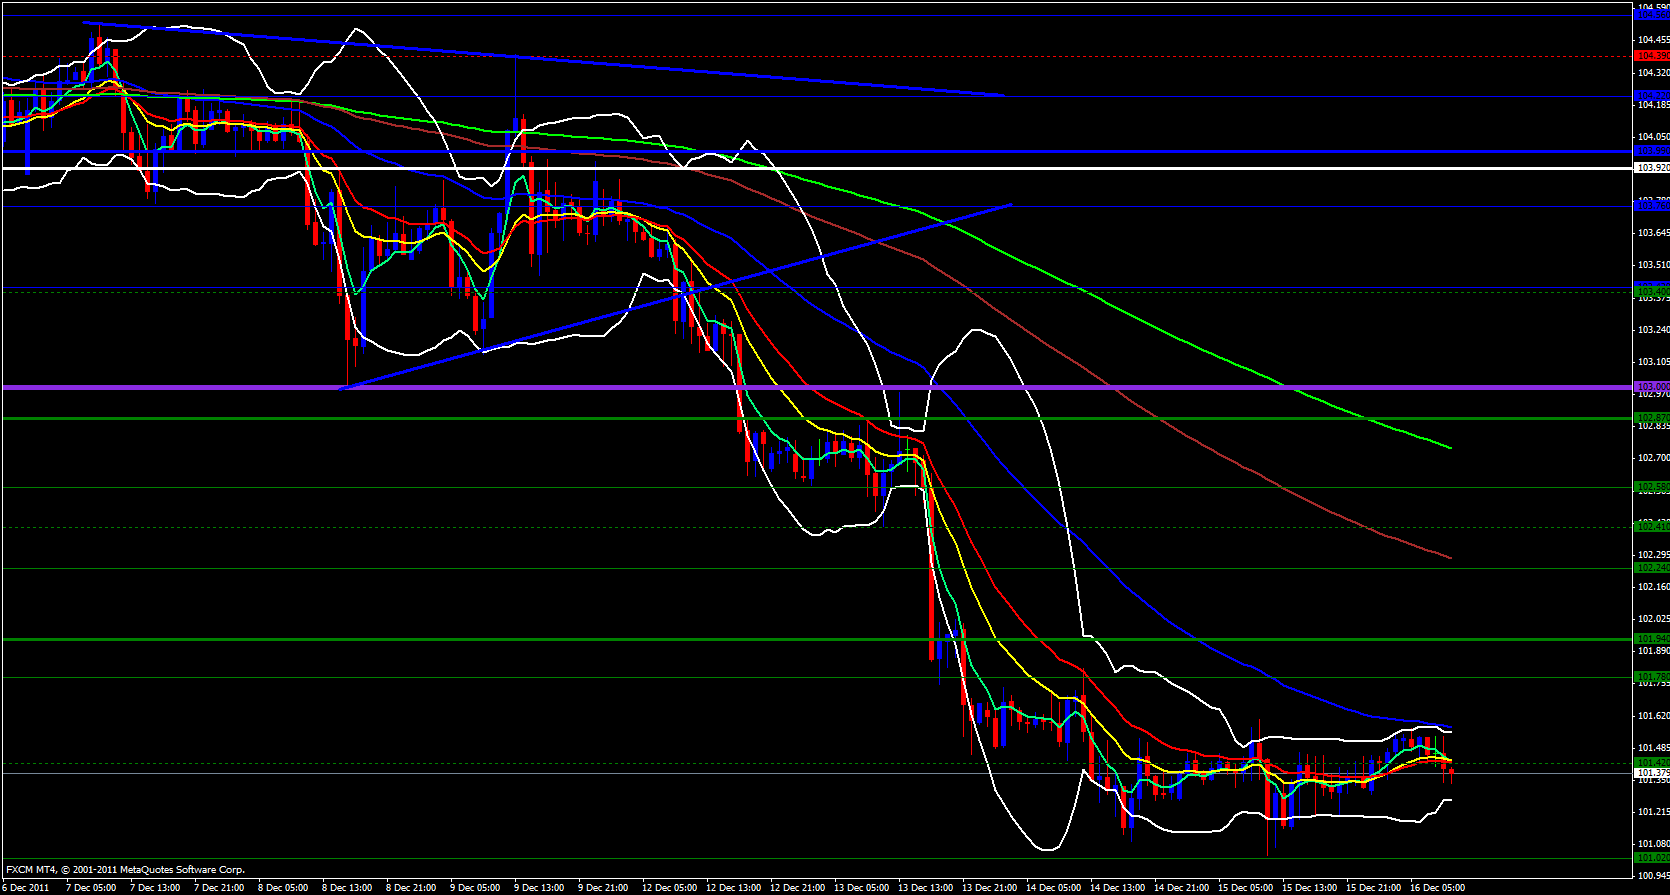This screenshot has width=1670, height=895.
Task: Select the current price 101.379 label
Action: pyautogui.click(x=1650, y=773)
